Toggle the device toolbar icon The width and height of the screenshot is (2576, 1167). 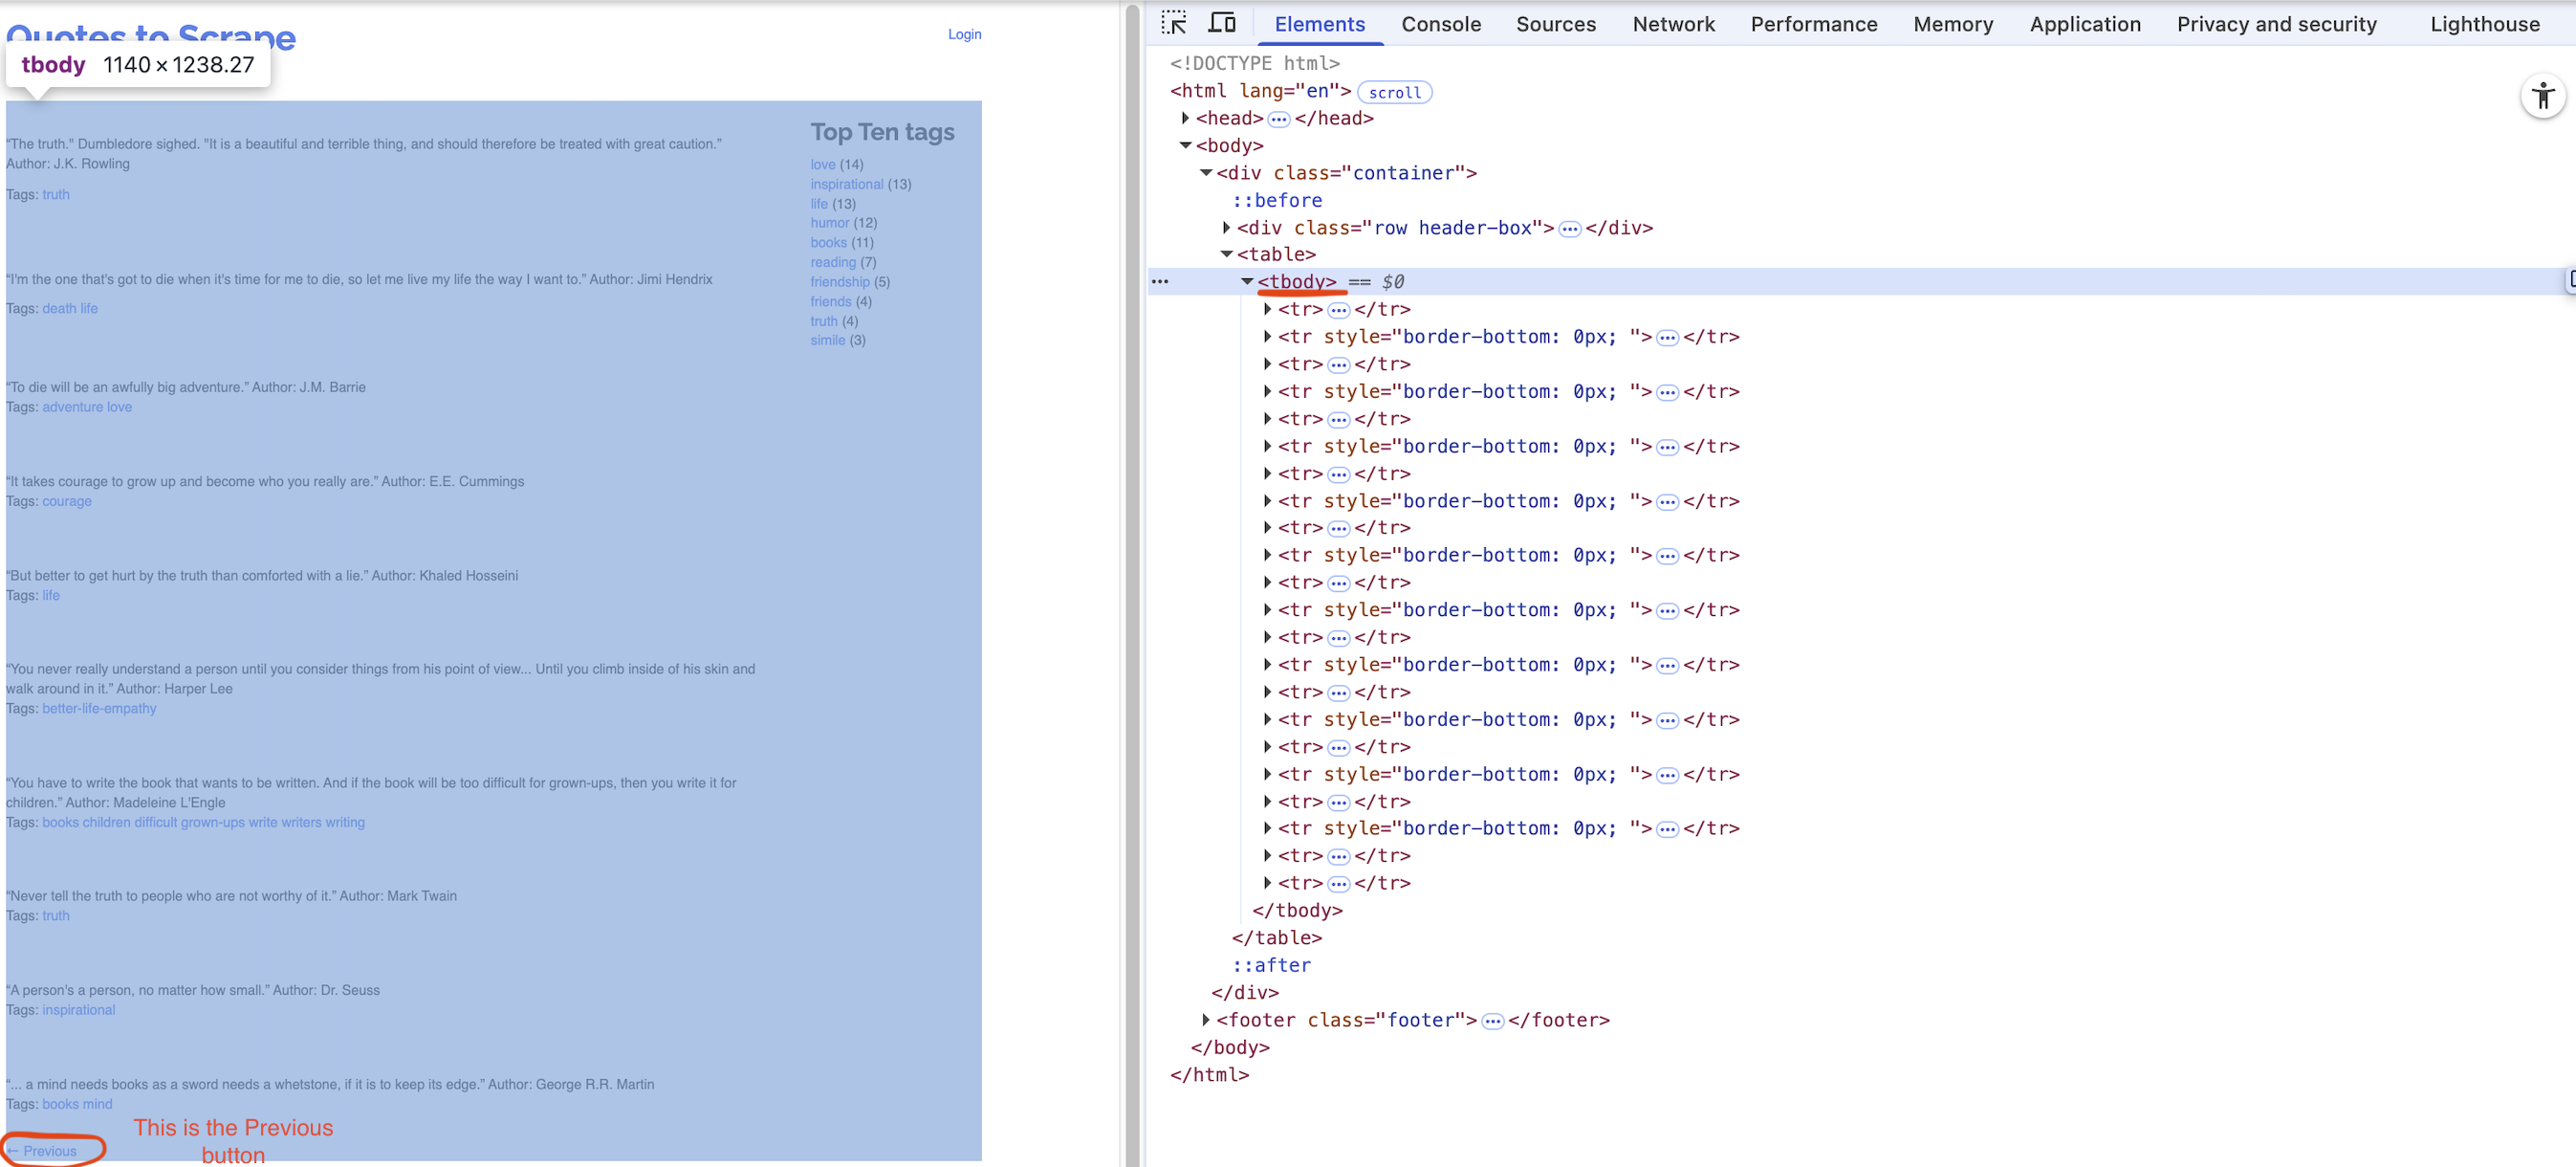click(x=1222, y=23)
